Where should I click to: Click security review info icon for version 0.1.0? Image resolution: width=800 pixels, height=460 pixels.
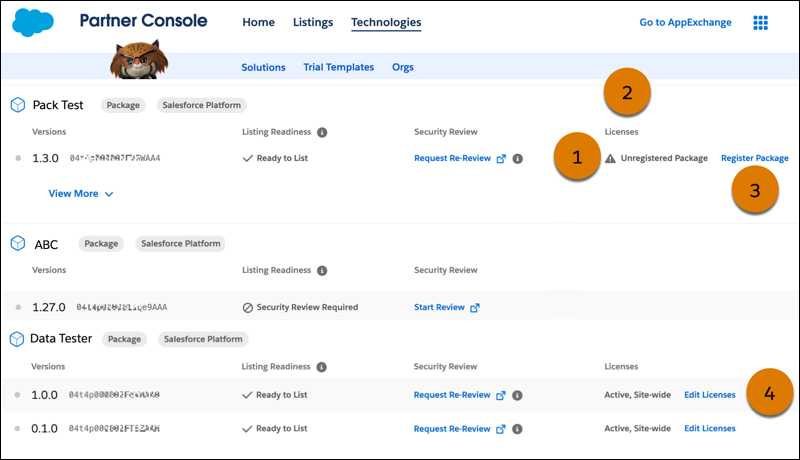coord(517,429)
